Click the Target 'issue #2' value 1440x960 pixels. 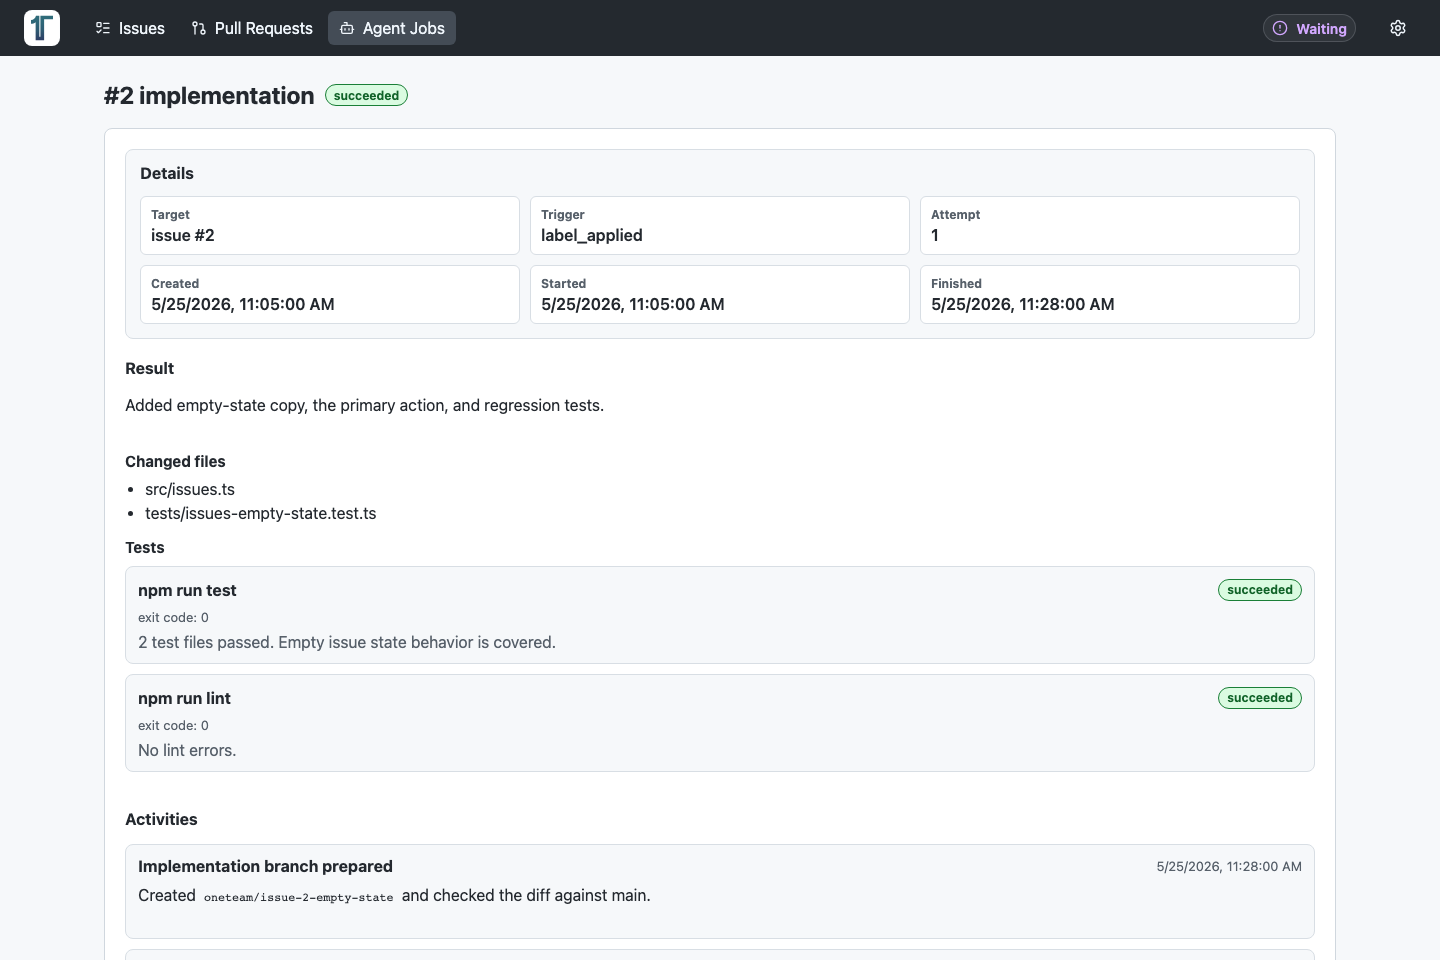tap(183, 235)
